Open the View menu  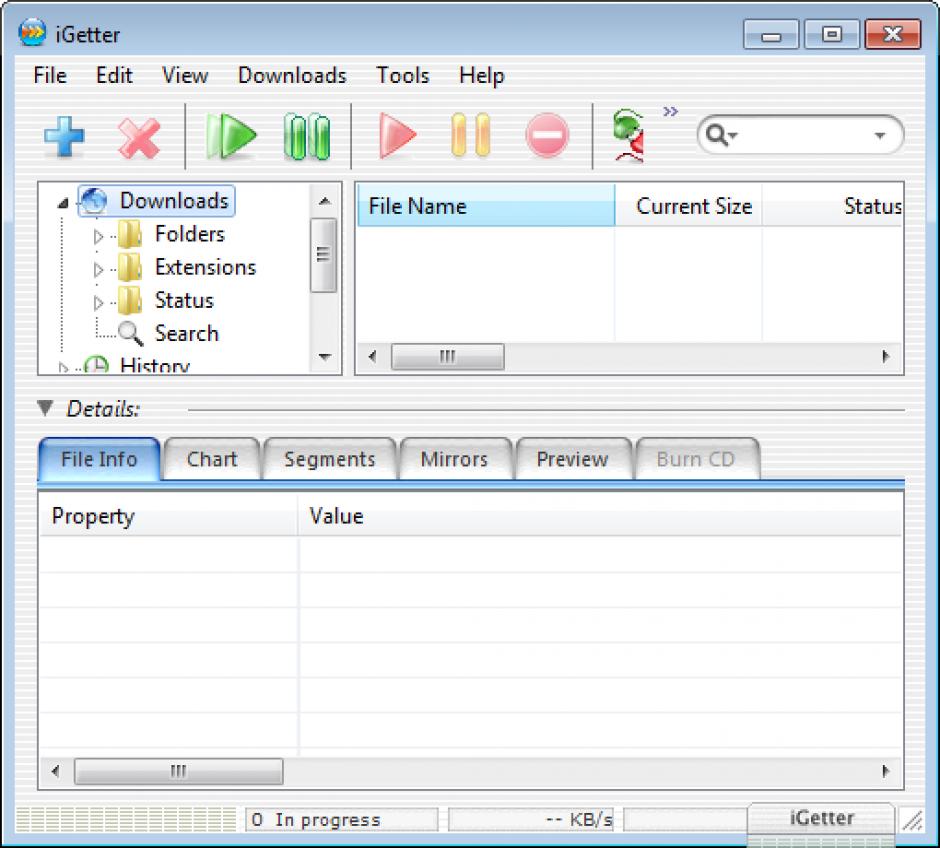(x=185, y=76)
